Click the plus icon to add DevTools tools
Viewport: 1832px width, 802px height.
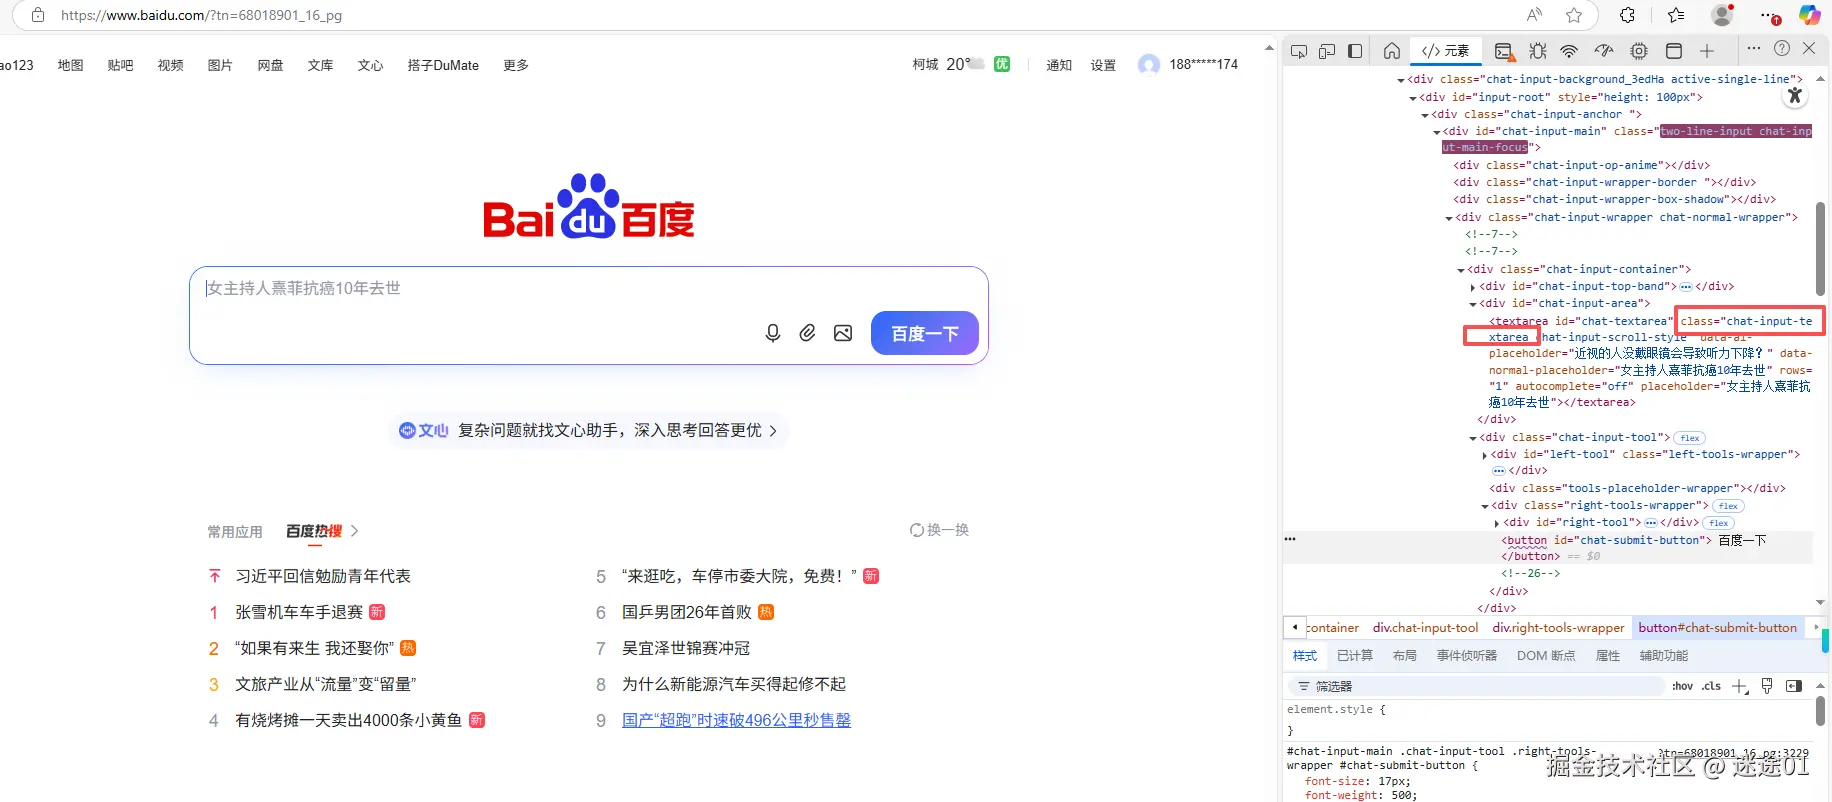pyautogui.click(x=1707, y=51)
